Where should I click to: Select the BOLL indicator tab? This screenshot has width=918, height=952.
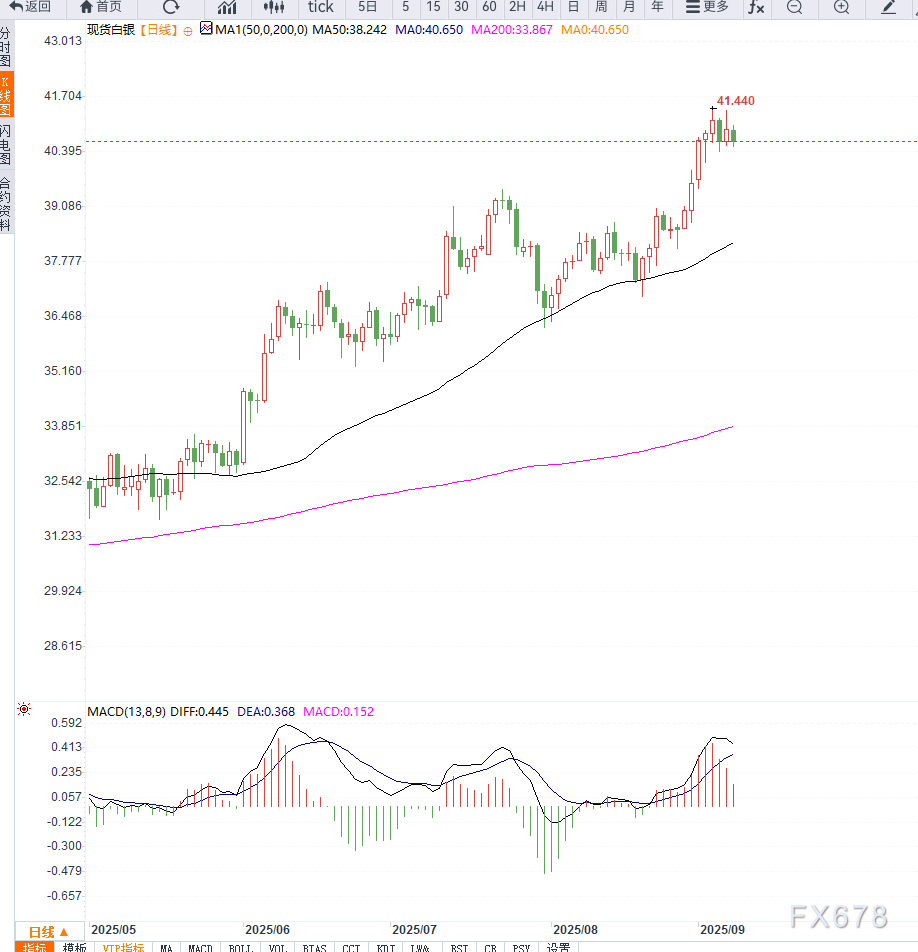tap(240, 947)
